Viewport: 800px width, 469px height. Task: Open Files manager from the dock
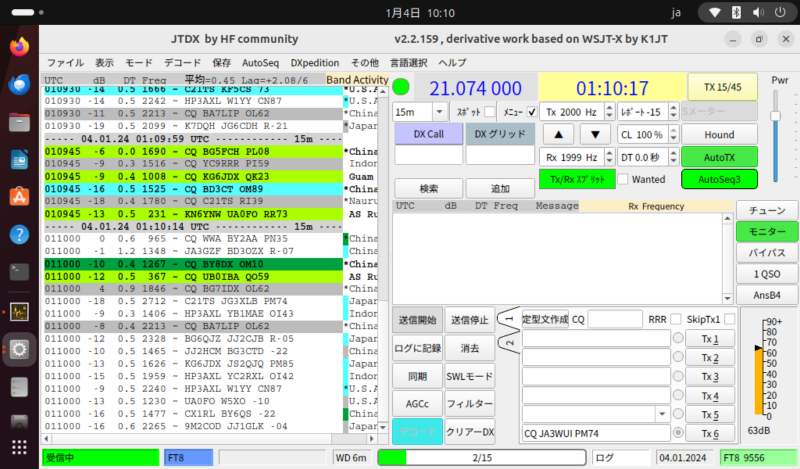(x=19, y=122)
